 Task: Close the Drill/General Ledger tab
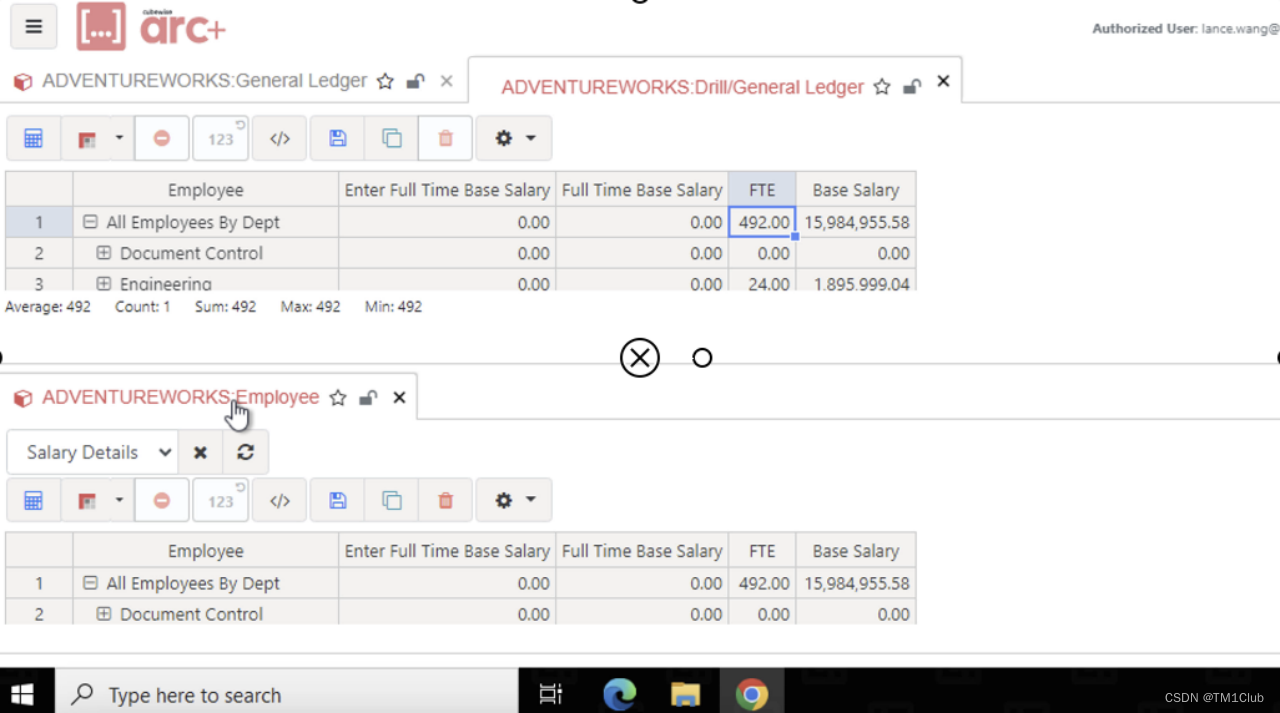pyautogui.click(x=943, y=82)
